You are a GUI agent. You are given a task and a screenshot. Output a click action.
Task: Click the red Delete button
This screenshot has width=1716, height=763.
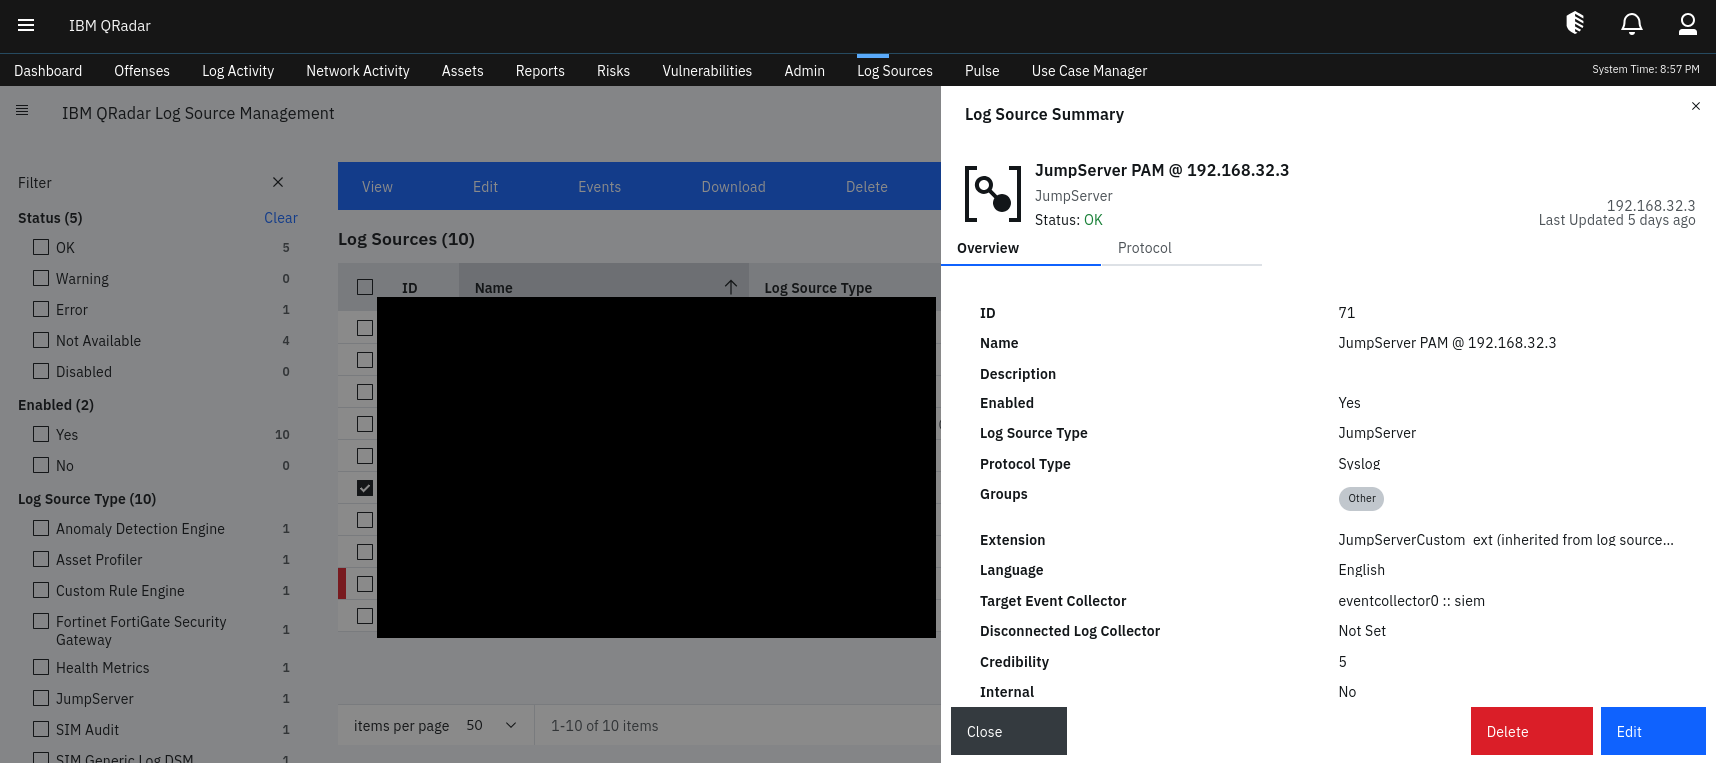click(x=1532, y=731)
